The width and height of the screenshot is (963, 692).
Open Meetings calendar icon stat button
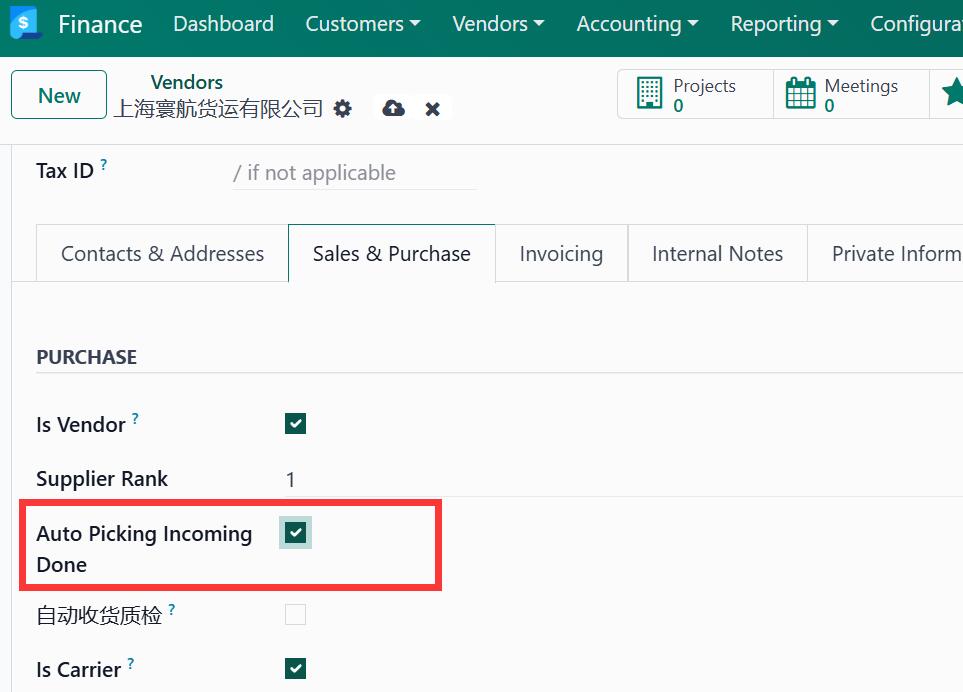[x=801, y=93]
